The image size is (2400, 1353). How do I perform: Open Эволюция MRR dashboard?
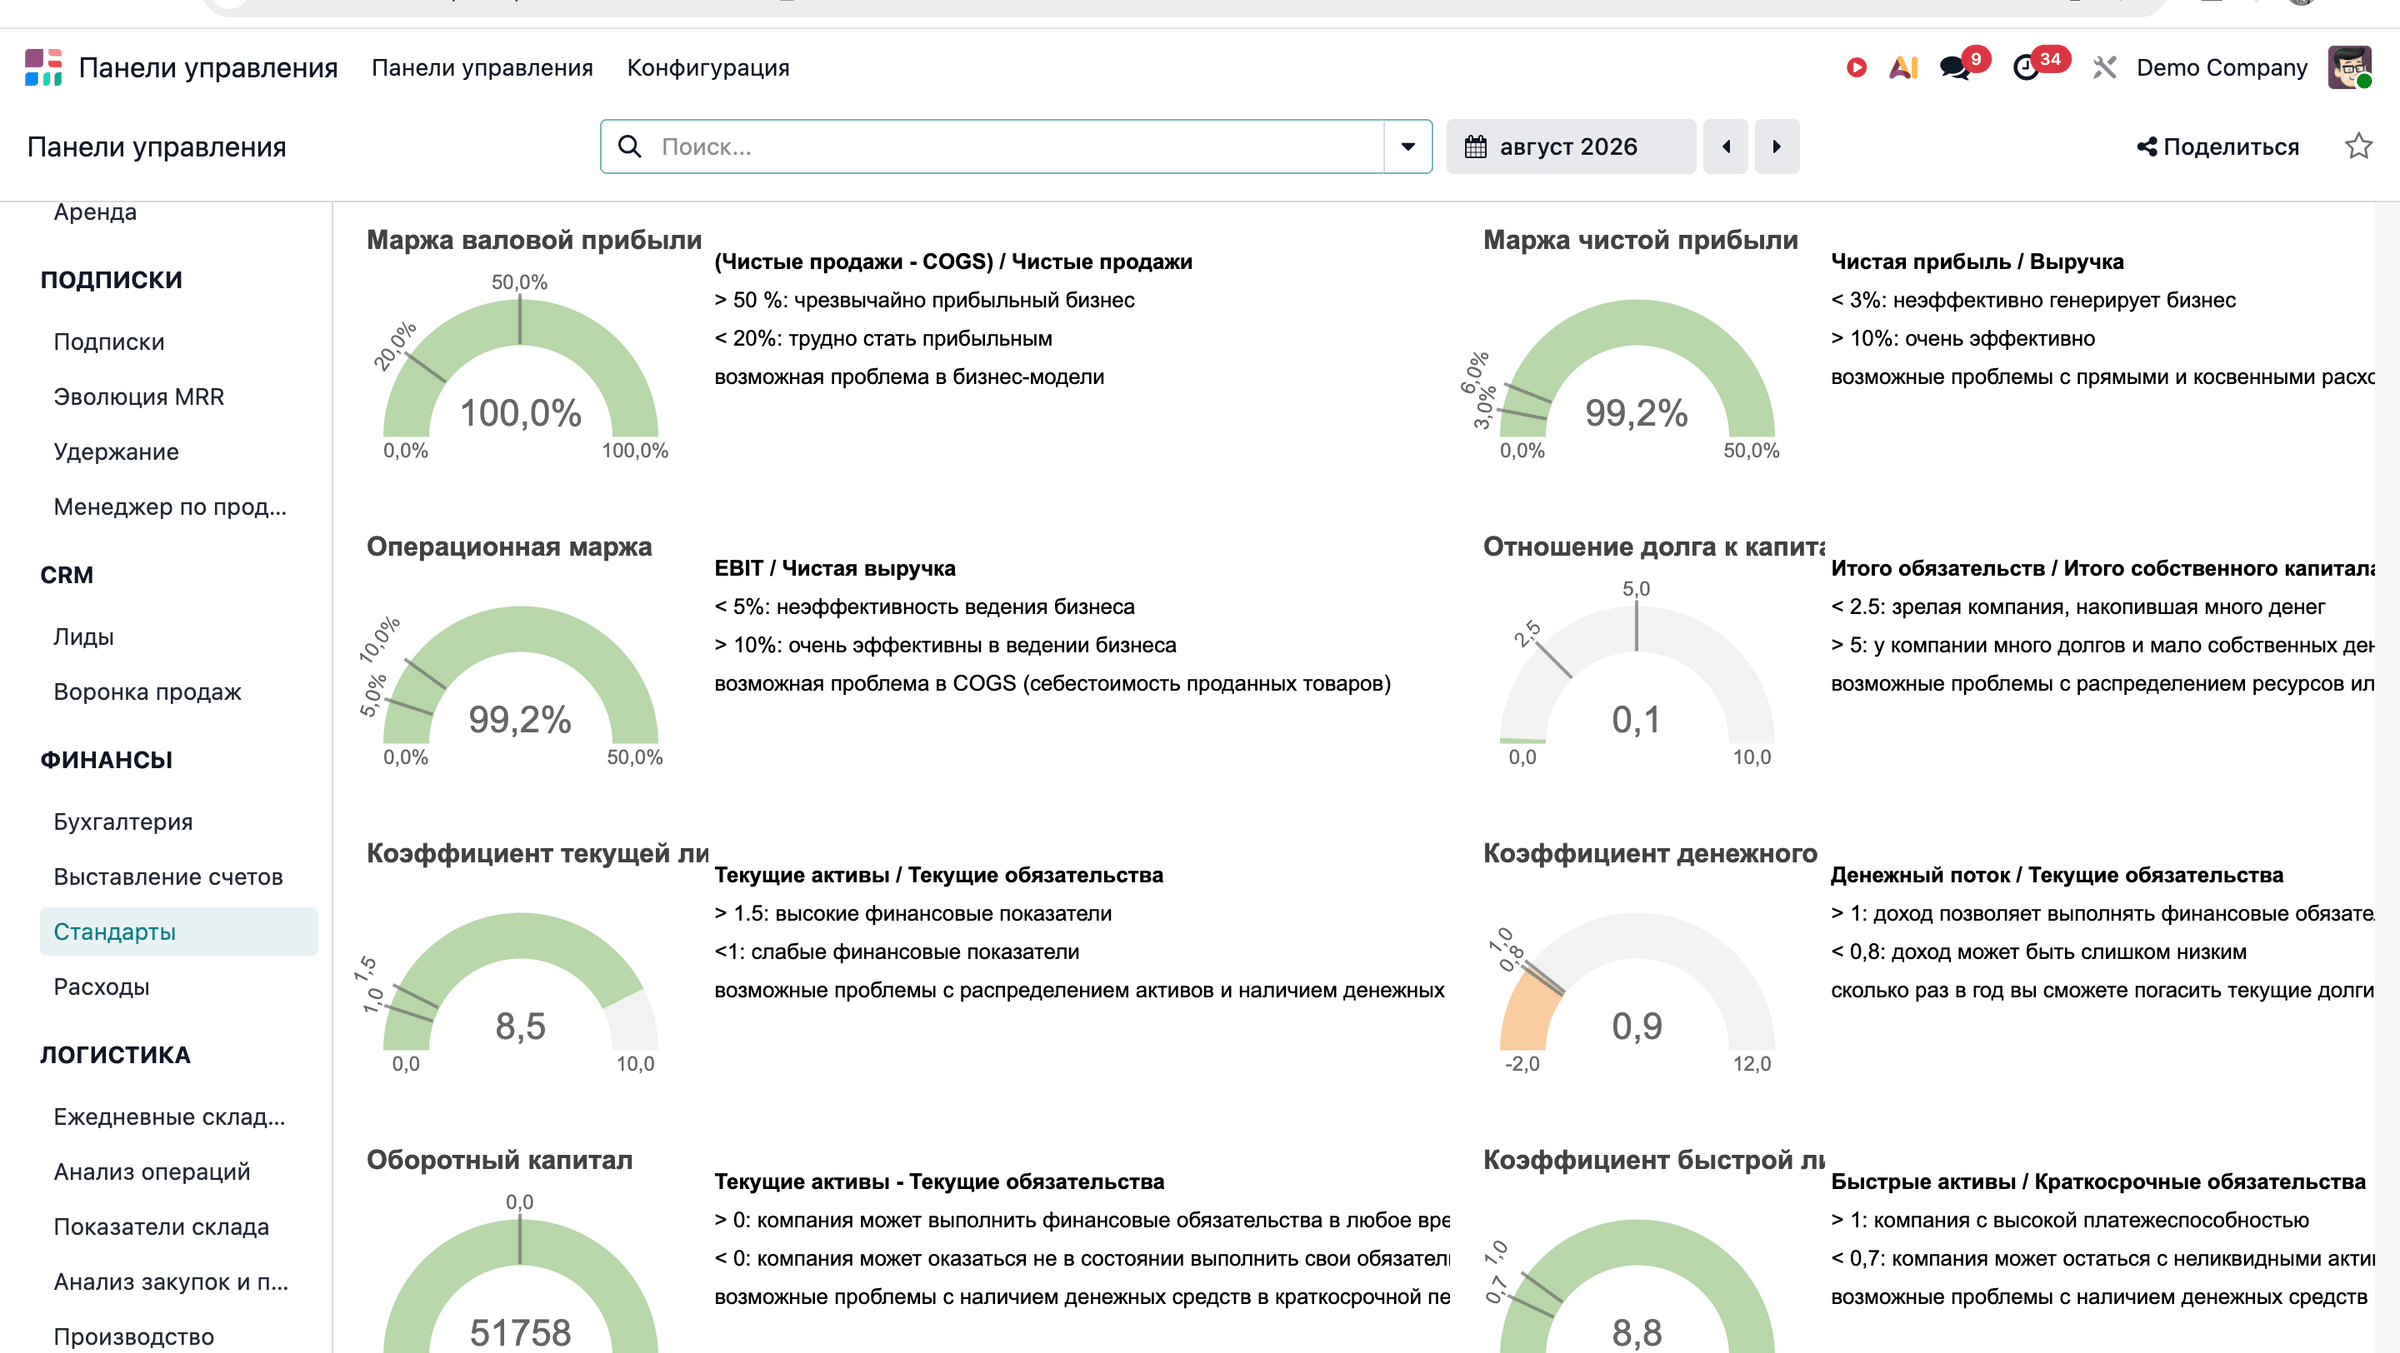(x=139, y=397)
